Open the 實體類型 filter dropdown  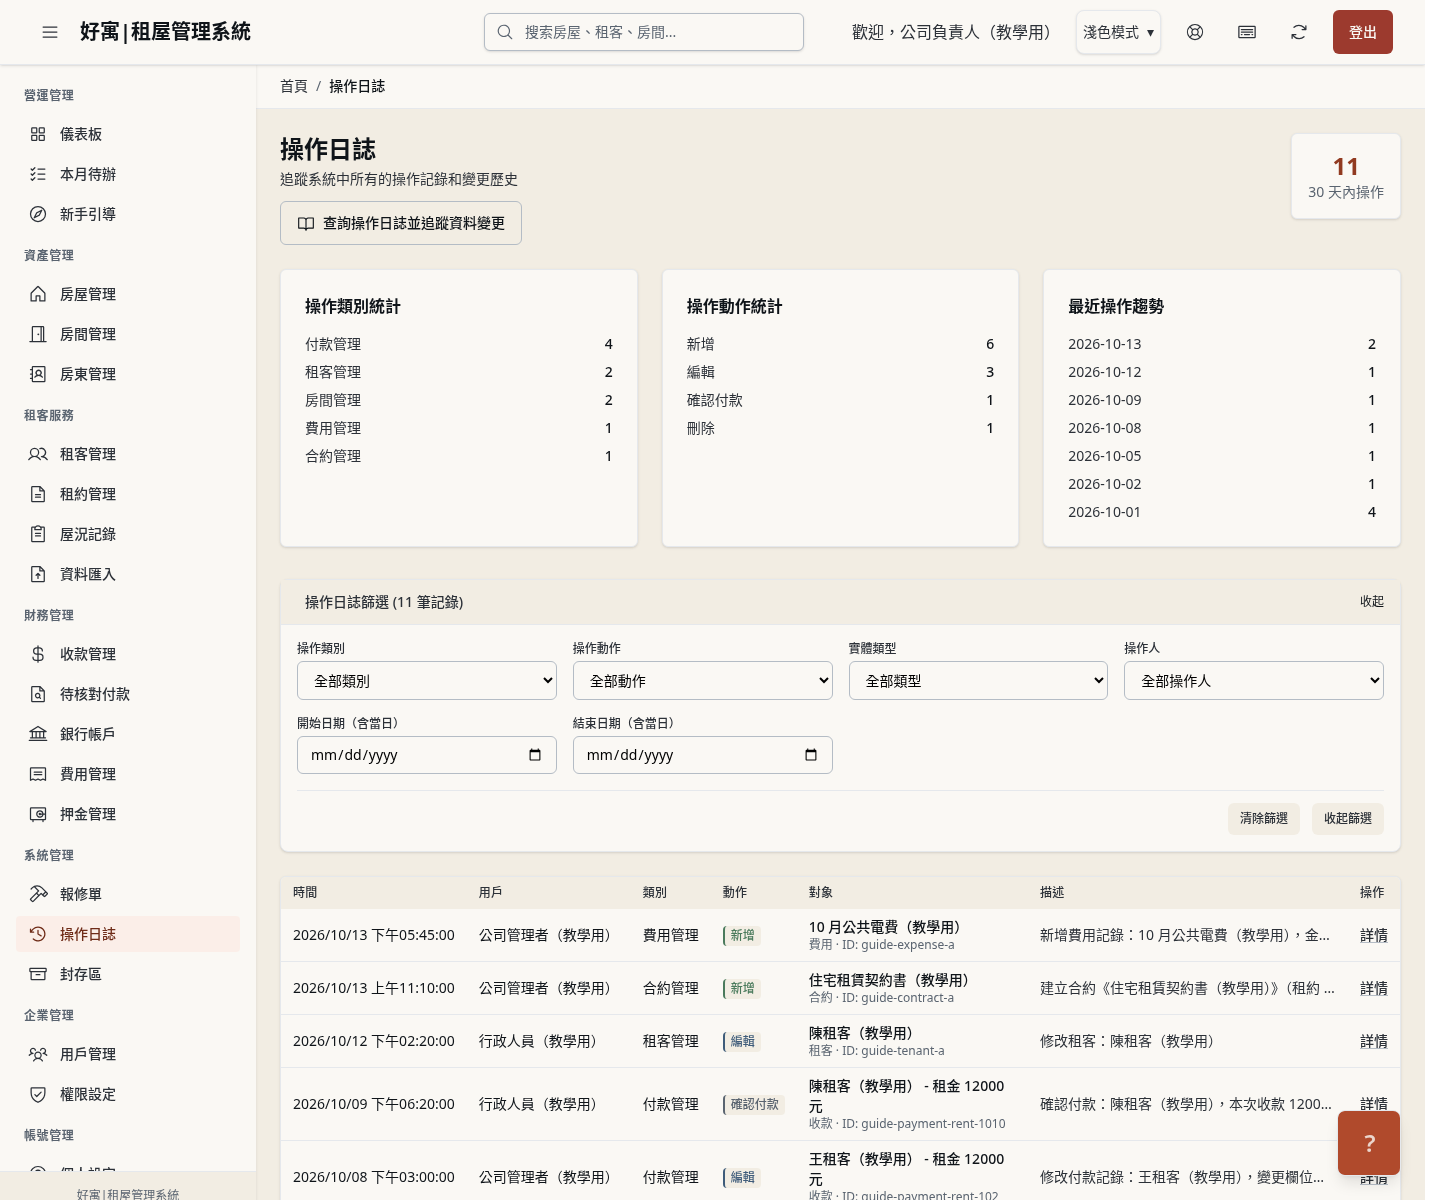[x=978, y=681]
